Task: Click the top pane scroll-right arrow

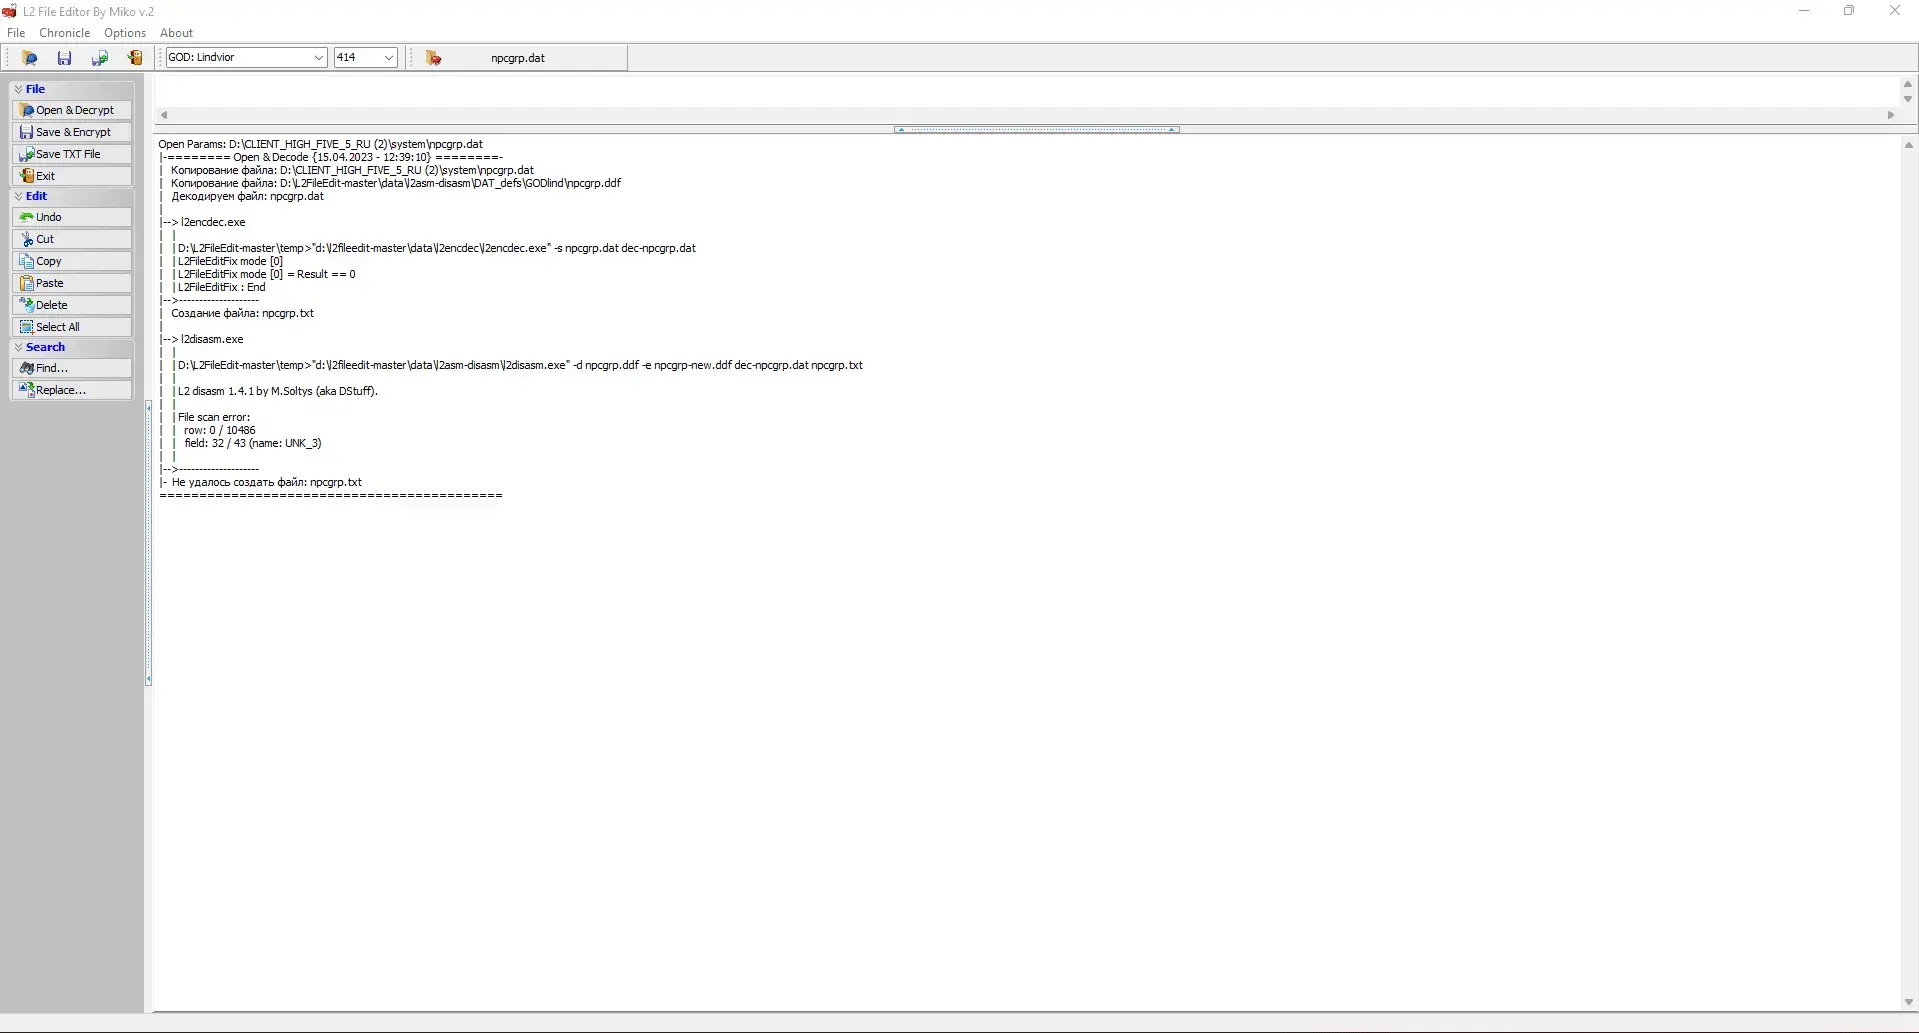Action: coord(1890,115)
